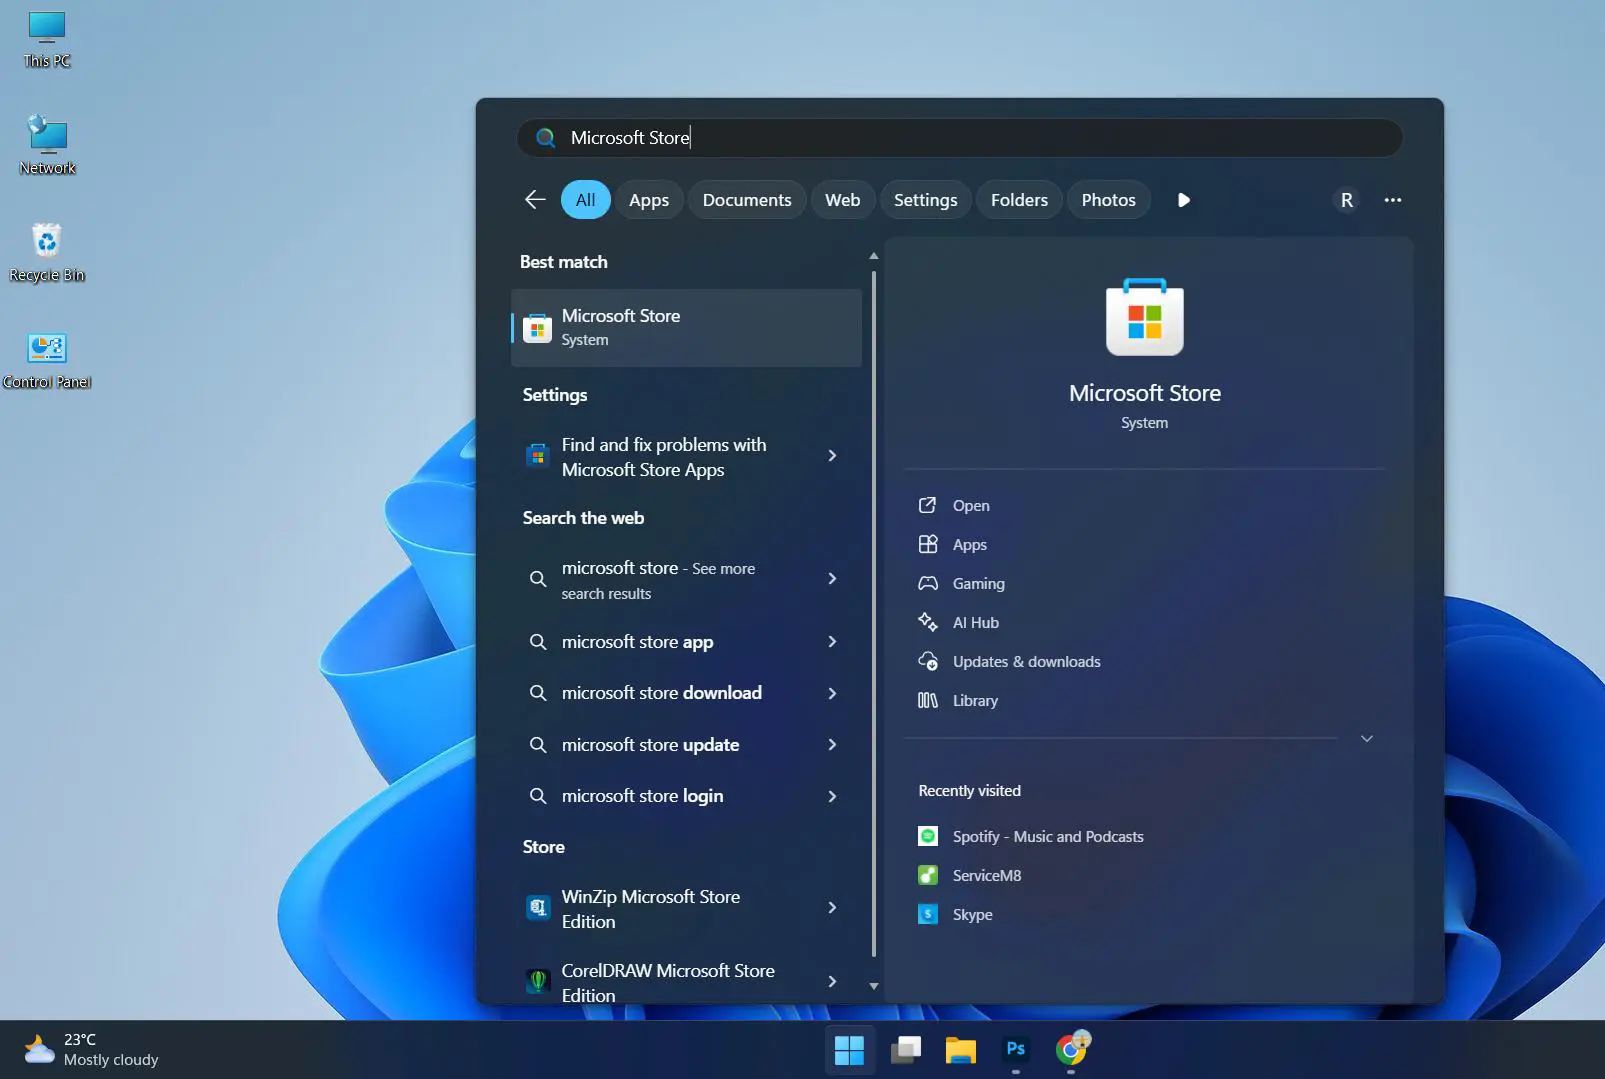Open Spotify - Music and Podcasts from Recently visited
The height and width of the screenshot is (1079, 1605).
click(1047, 836)
